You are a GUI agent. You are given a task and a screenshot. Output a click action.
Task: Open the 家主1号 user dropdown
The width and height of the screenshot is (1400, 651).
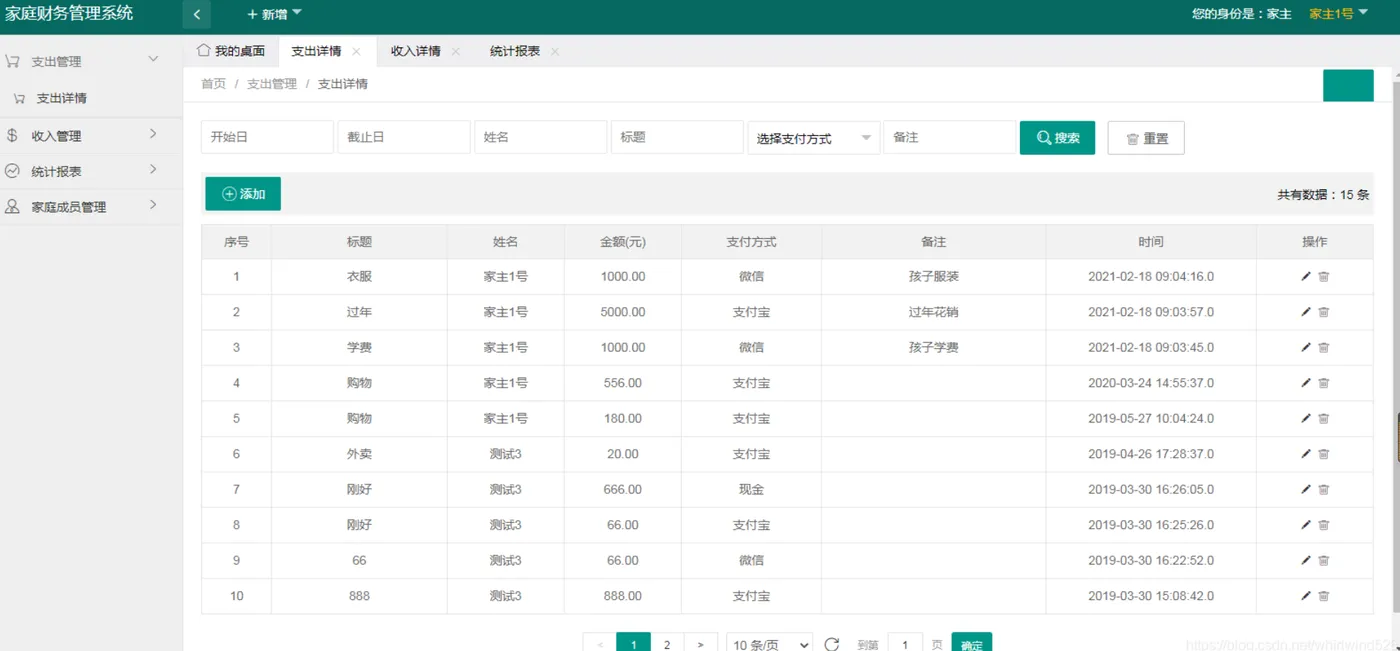coord(1339,14)
